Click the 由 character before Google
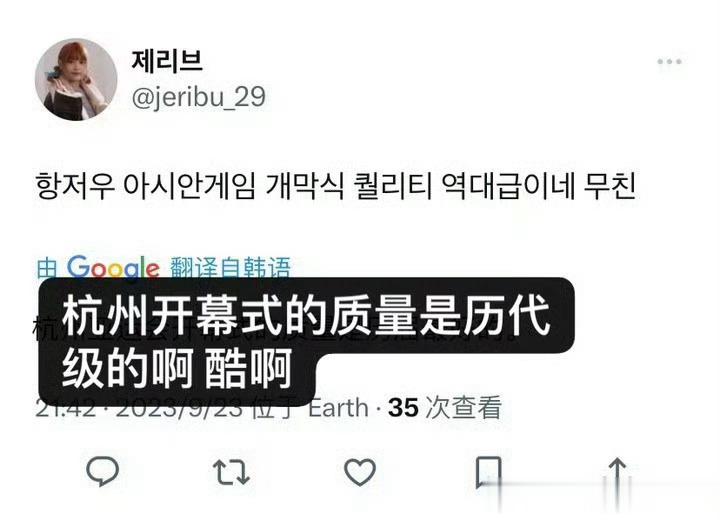This screenshot has width=720, height=520. (47, 268)
